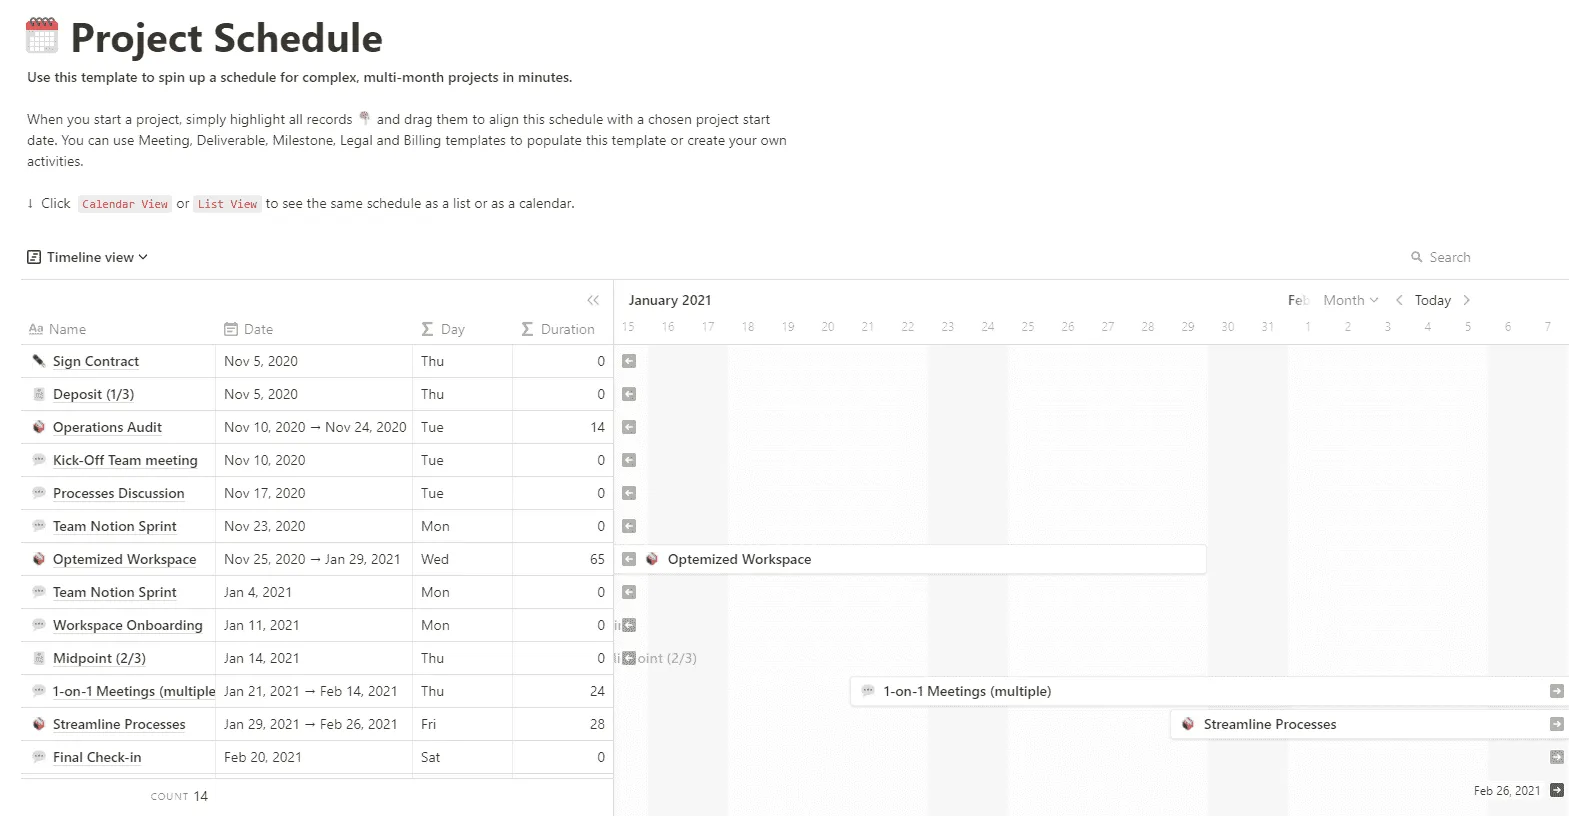Open the Deposit (1/3) record

(x=93, y=394)
